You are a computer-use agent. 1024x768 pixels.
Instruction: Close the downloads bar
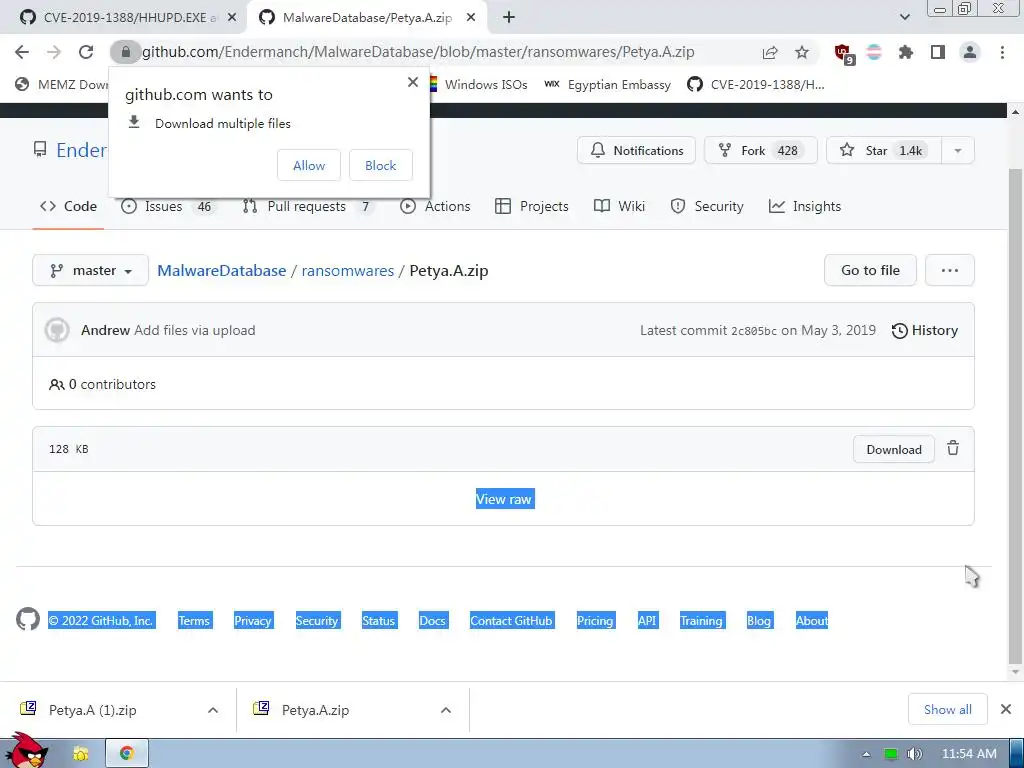[1006, 709]
